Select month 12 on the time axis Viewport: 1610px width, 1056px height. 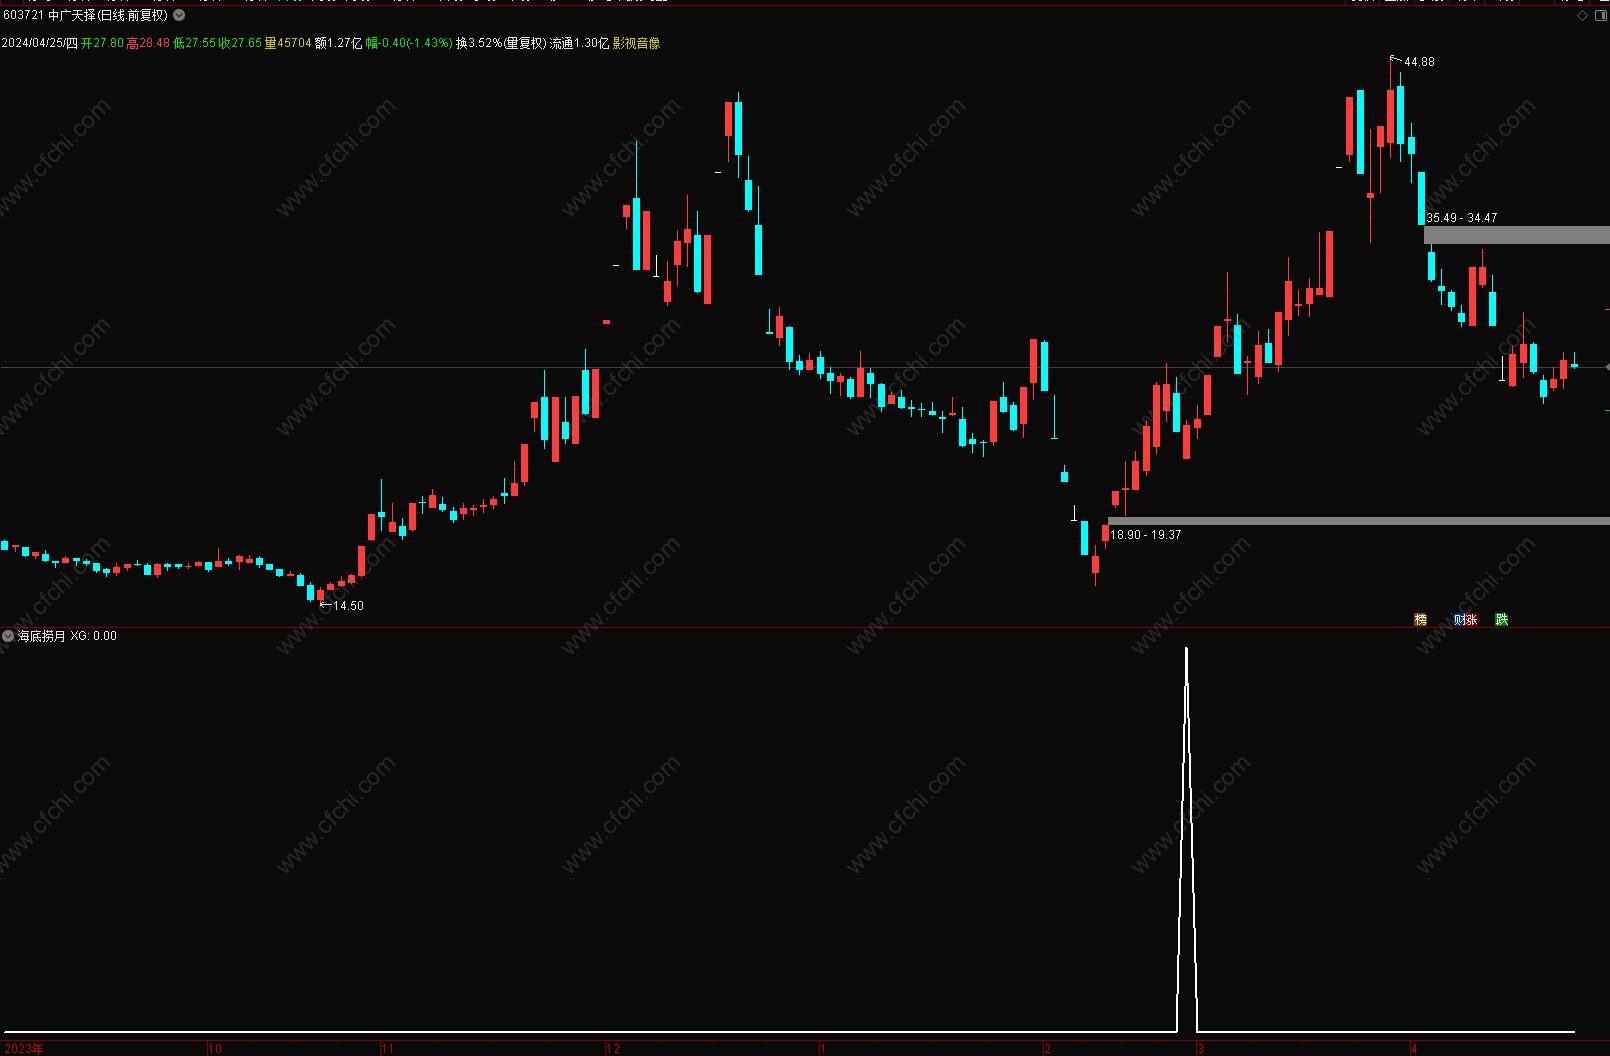click(x=613, y=1049)
